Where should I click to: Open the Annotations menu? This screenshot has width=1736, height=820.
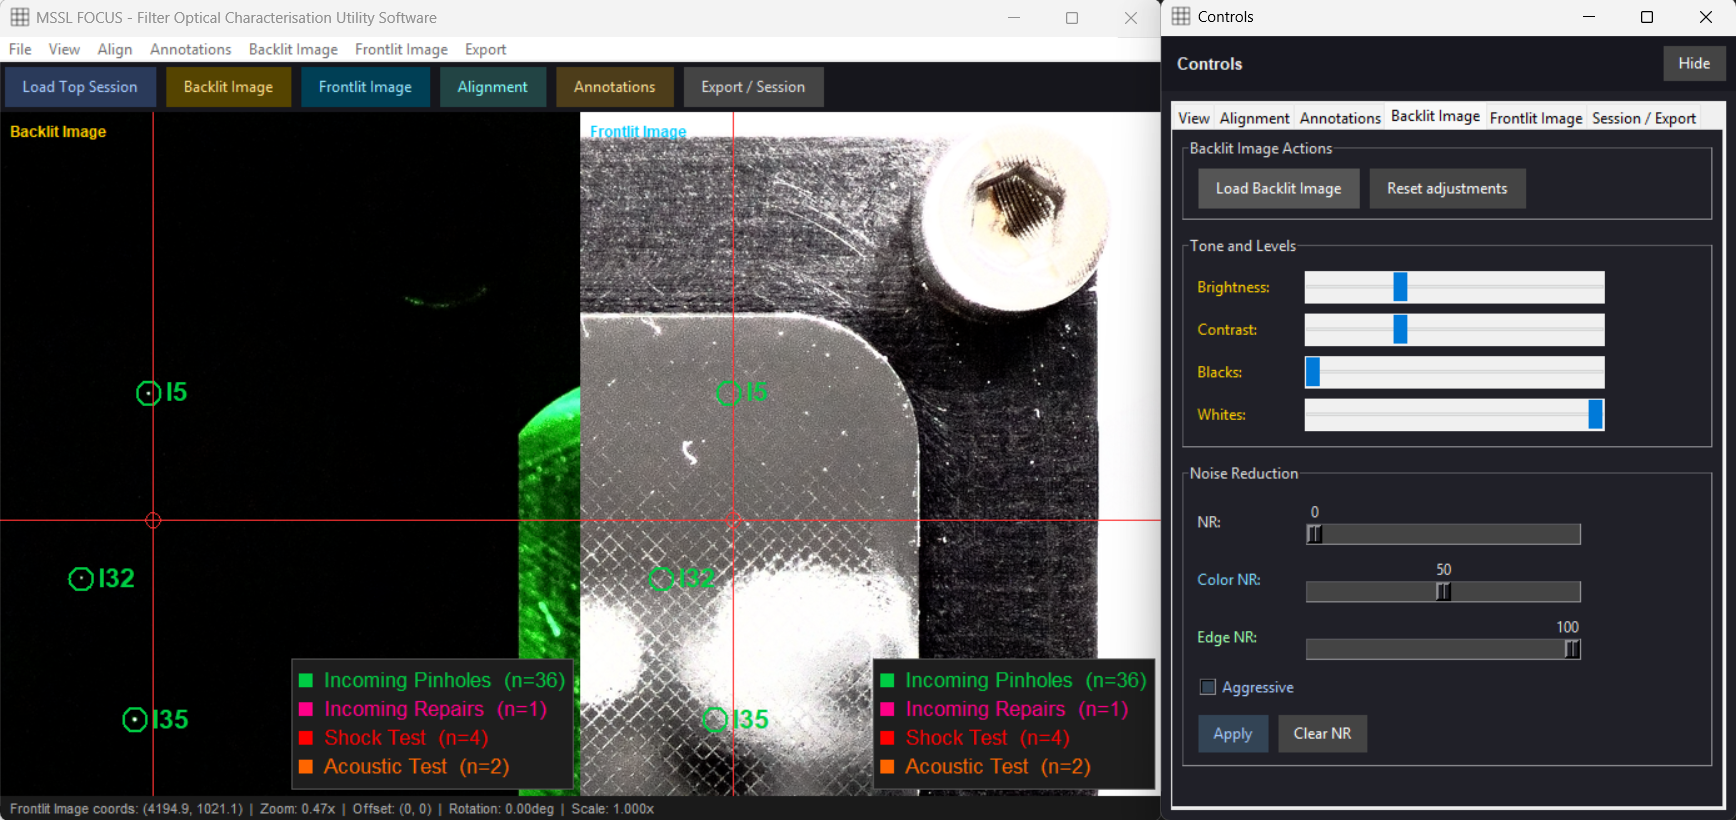(190, 49)
